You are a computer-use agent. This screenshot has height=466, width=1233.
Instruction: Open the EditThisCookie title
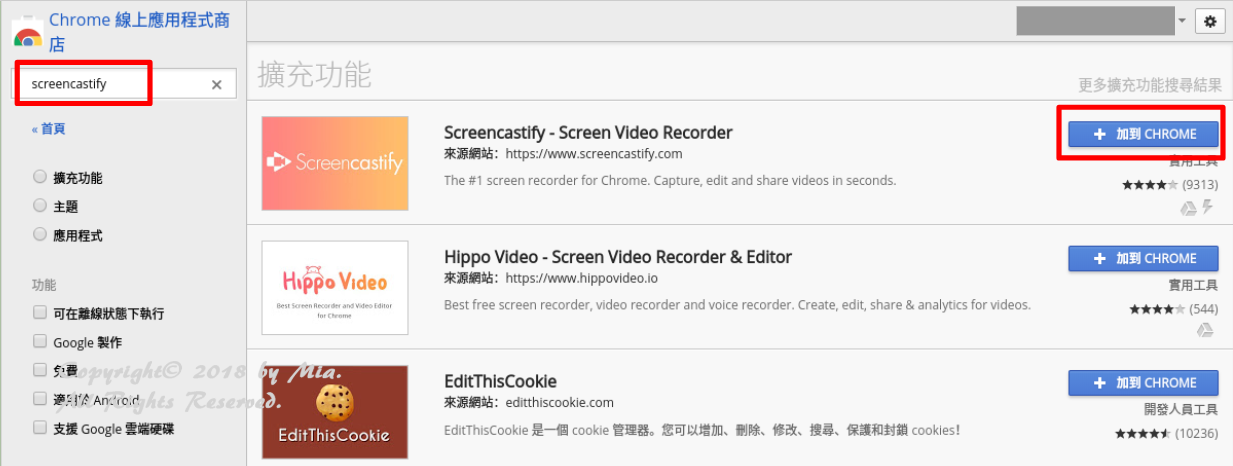click(500, 381)
